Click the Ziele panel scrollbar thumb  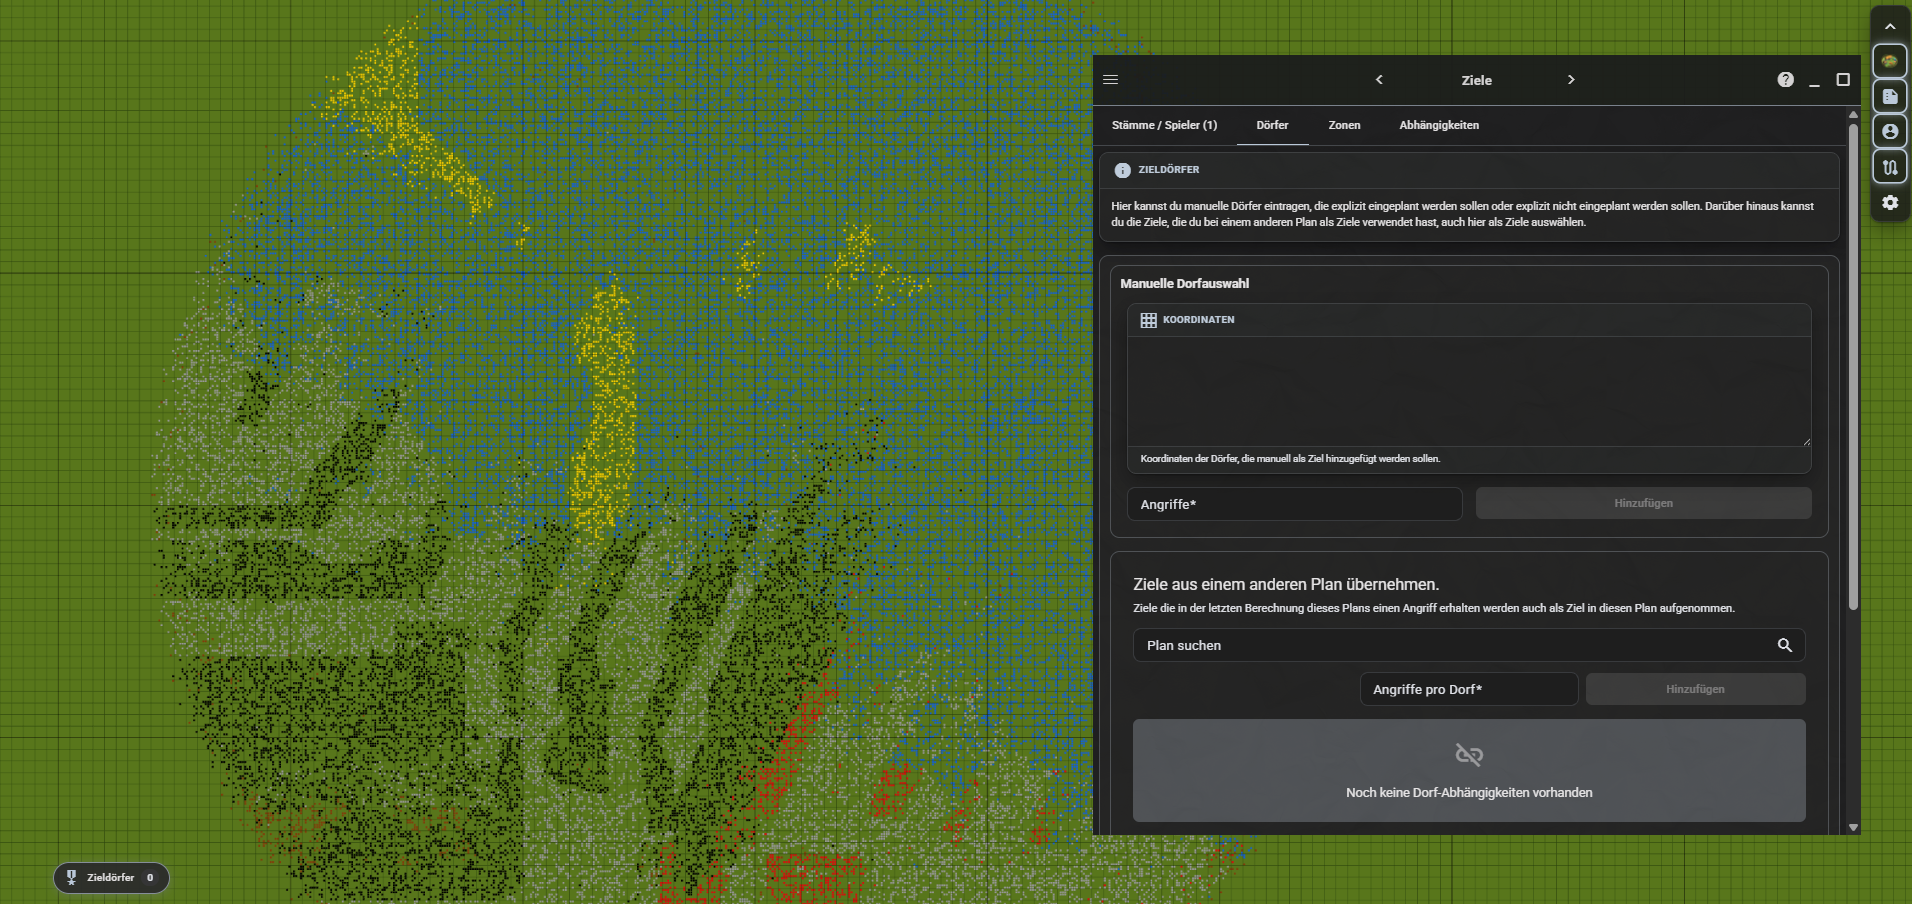1853,367
